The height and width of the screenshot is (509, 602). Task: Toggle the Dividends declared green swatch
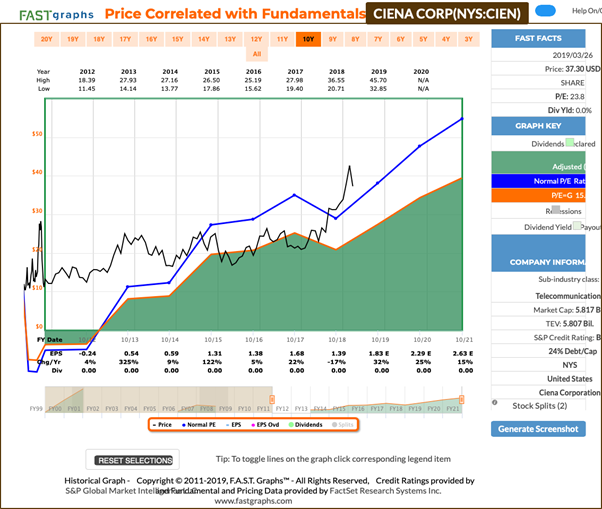(x=570, y=143)
